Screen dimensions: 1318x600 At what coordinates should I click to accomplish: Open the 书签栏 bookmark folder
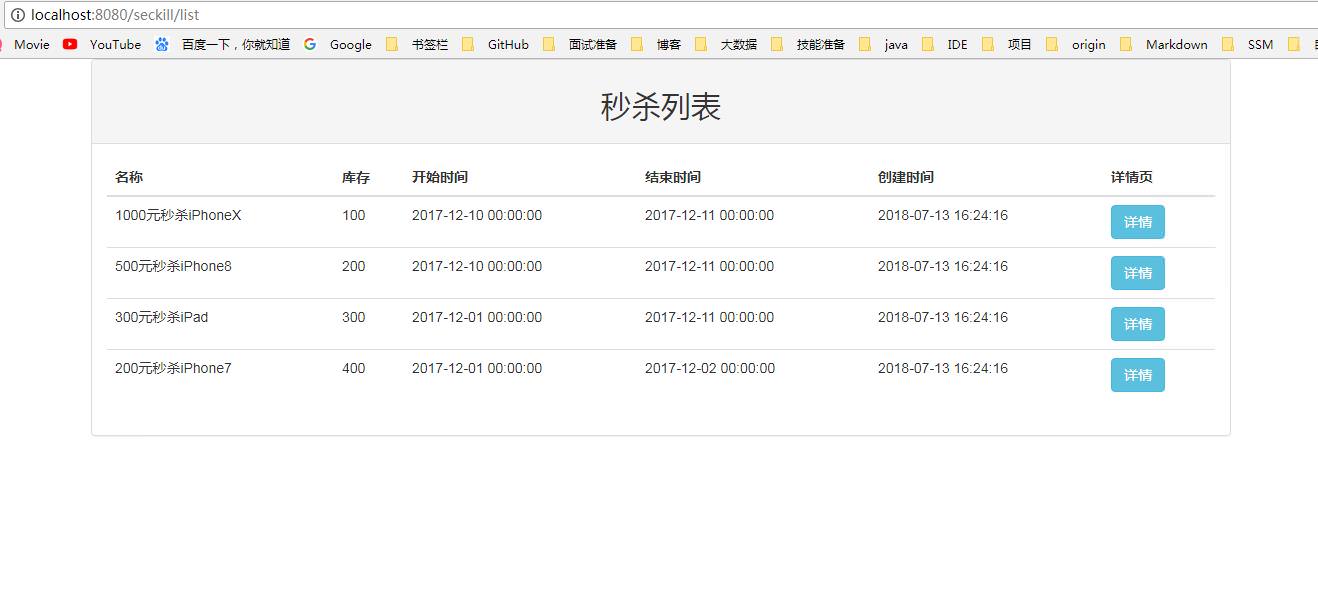tap(417, 44)
